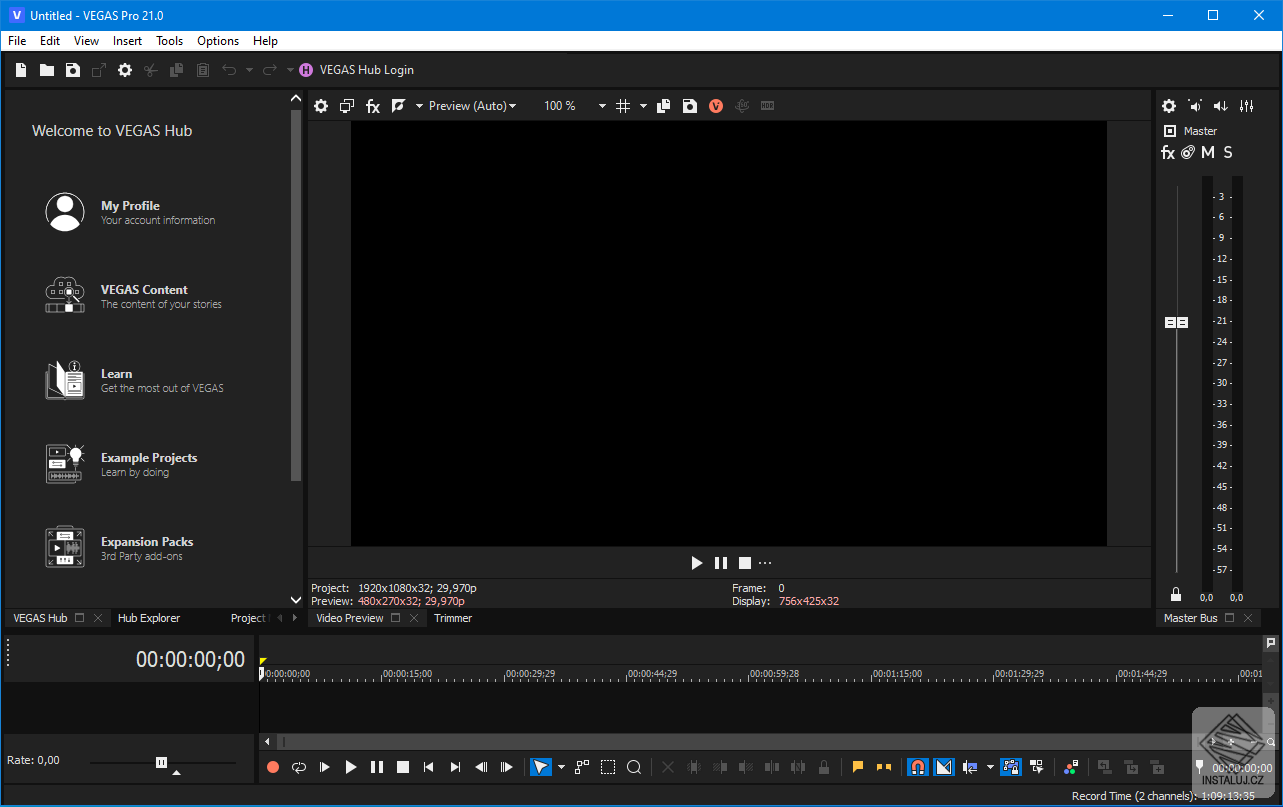Select the Selection Edit tool
The width and height of the screenshot is (1283, 807).
tap(607, 767)
